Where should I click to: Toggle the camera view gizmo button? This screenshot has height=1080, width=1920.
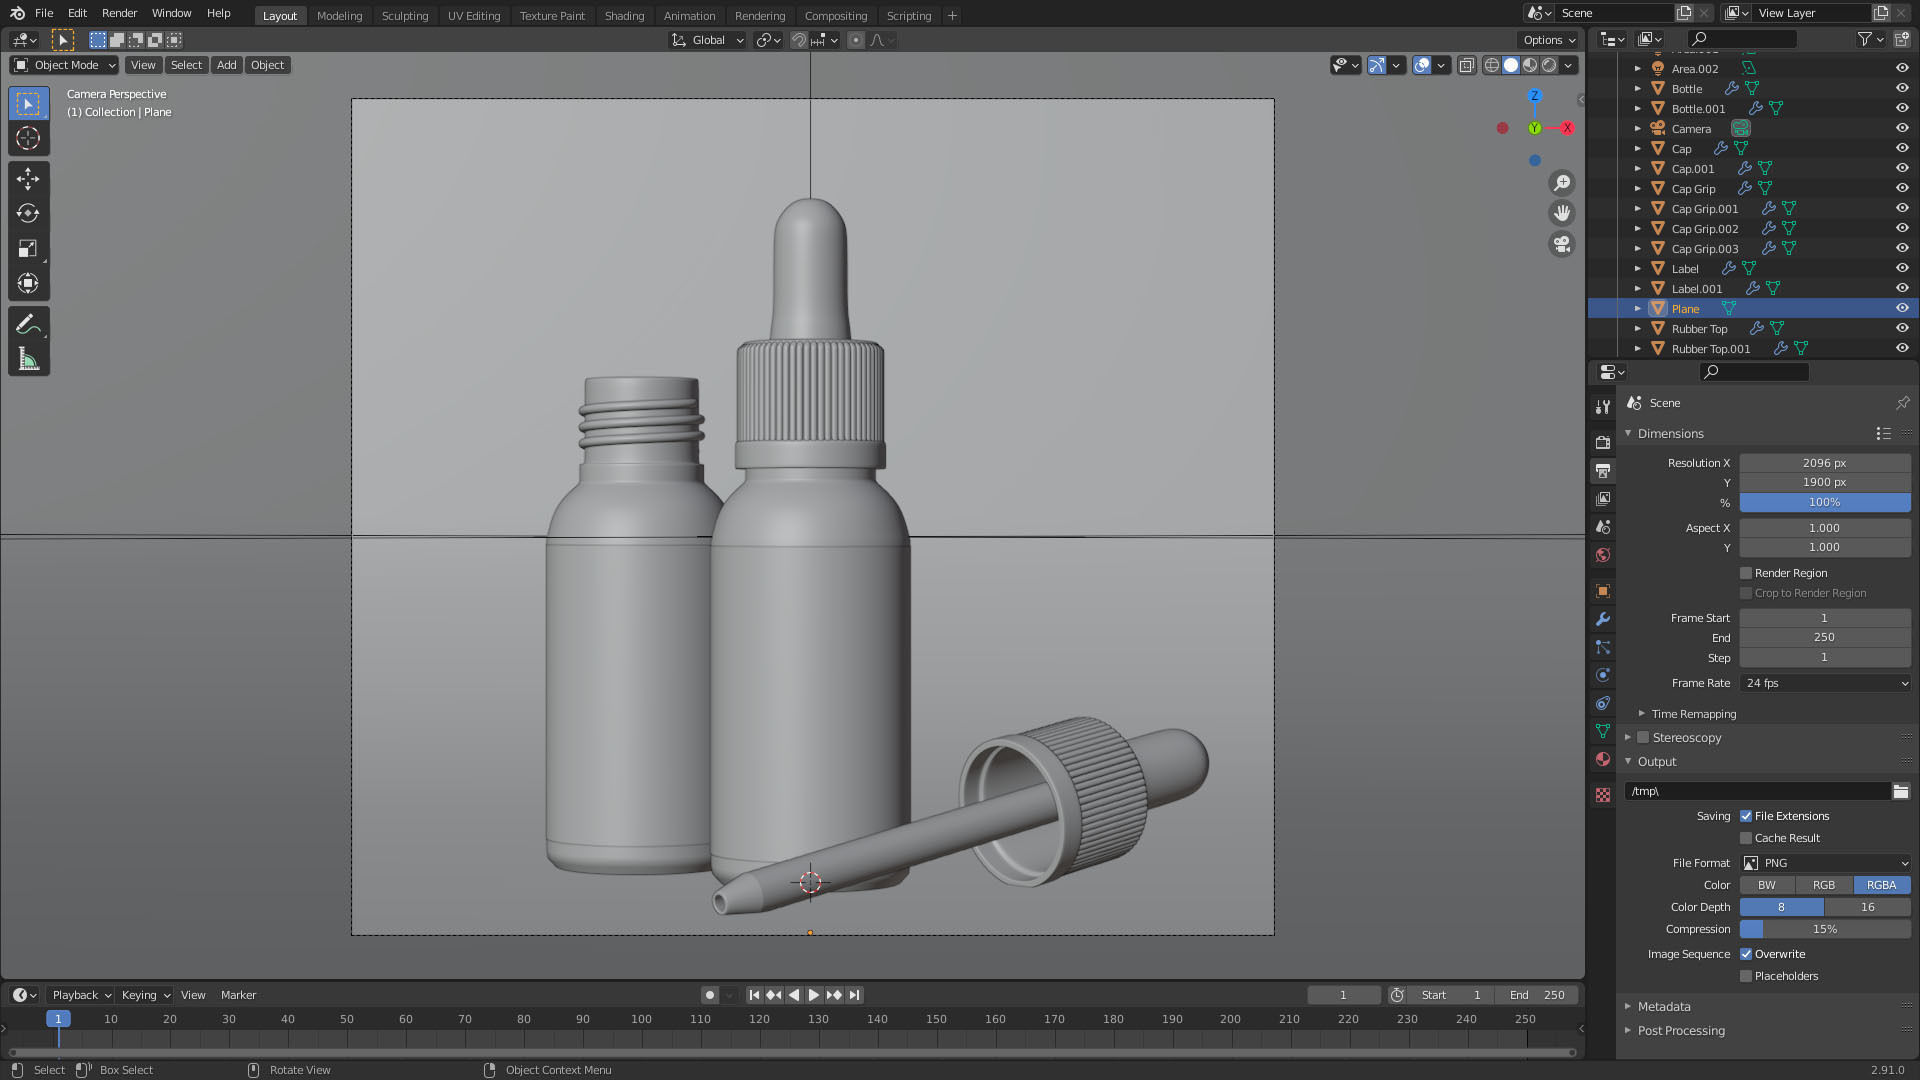coord(1561,244)
